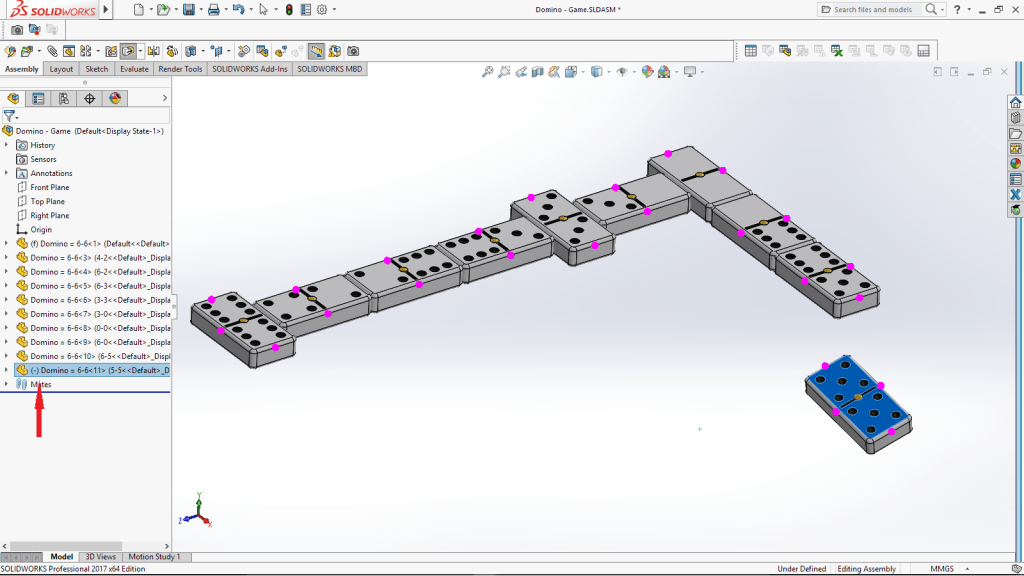Click the Print icon
Viewport: 1024px width, 576px height.
213,9
